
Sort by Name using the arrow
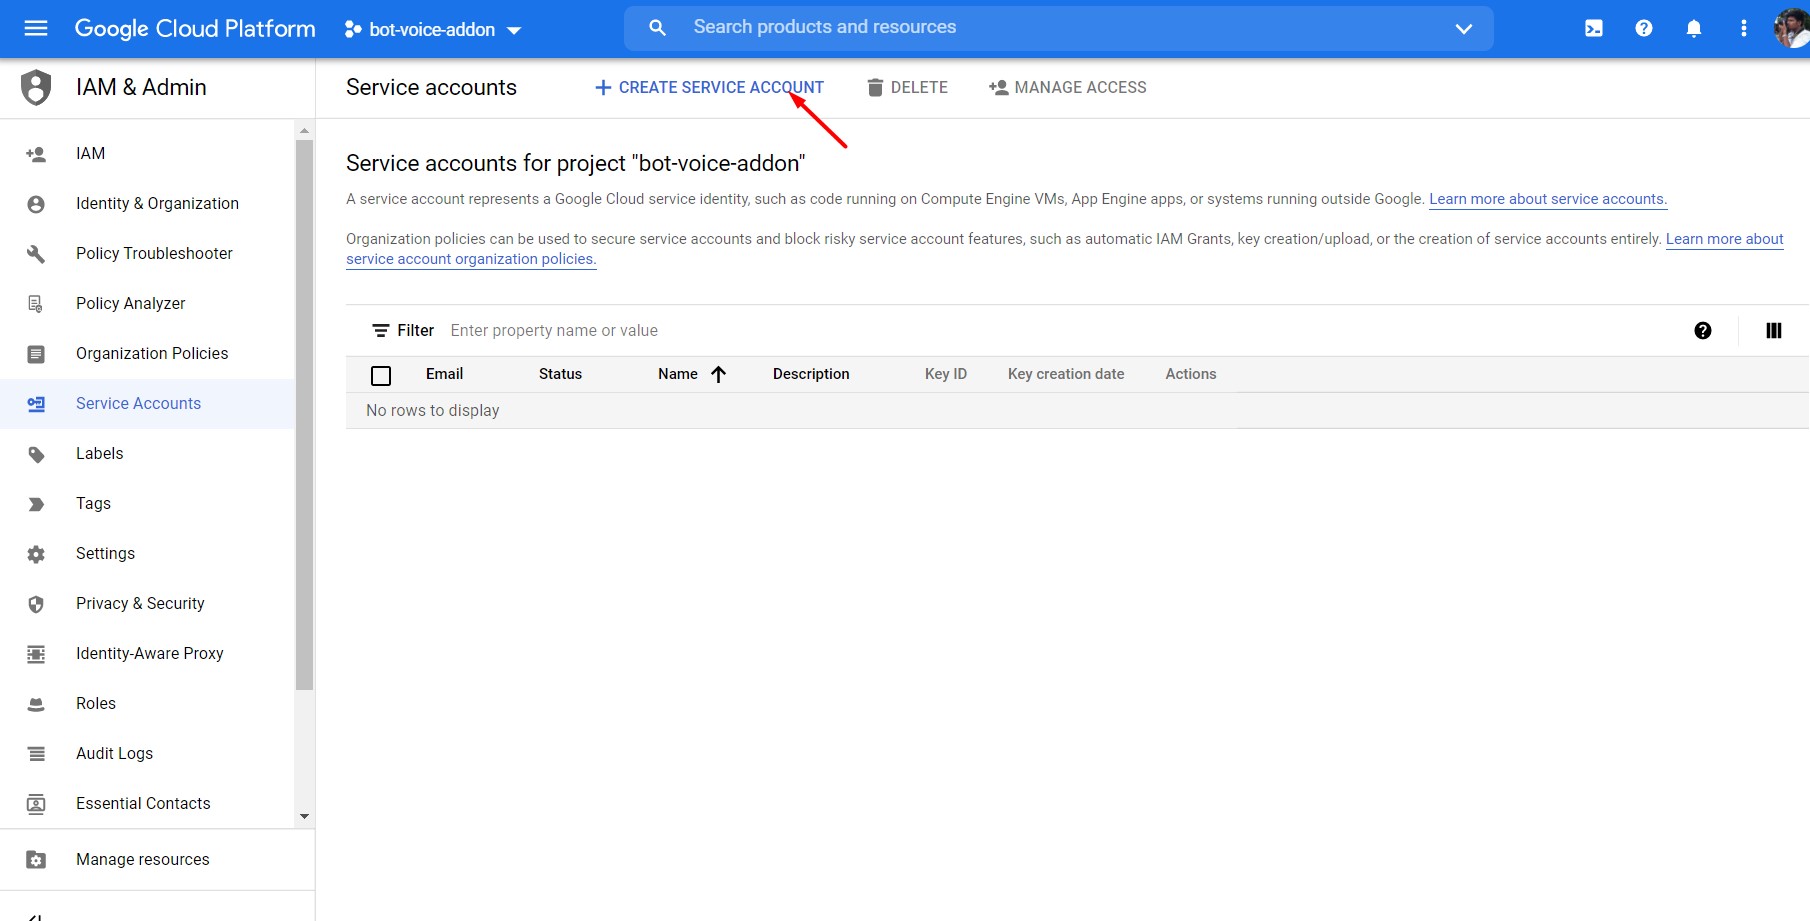click(718, 374)
